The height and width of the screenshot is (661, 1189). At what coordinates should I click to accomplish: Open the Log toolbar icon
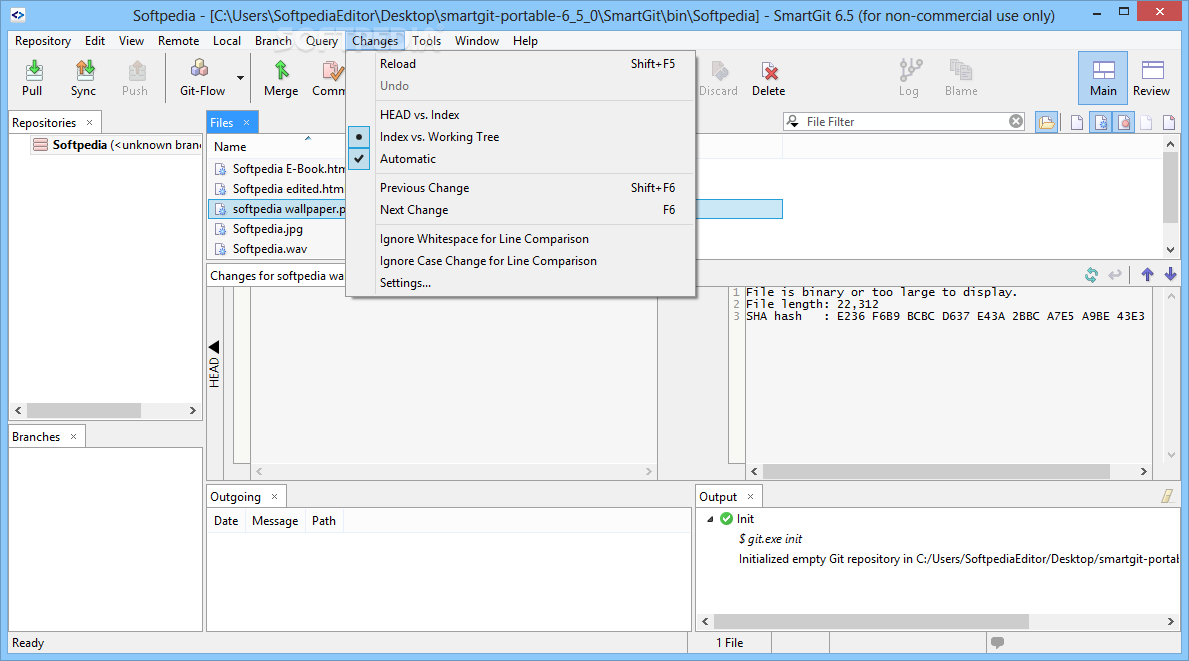(x=909, y=71)
